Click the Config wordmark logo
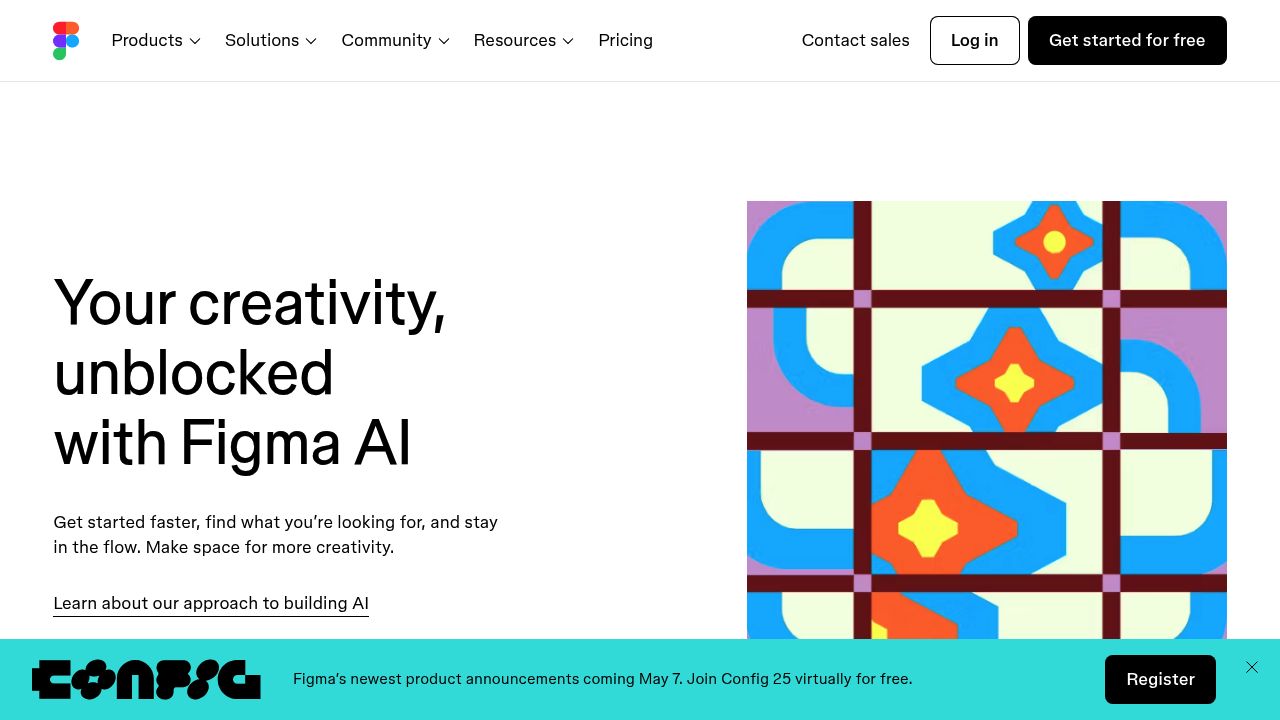 coord(146,680)
